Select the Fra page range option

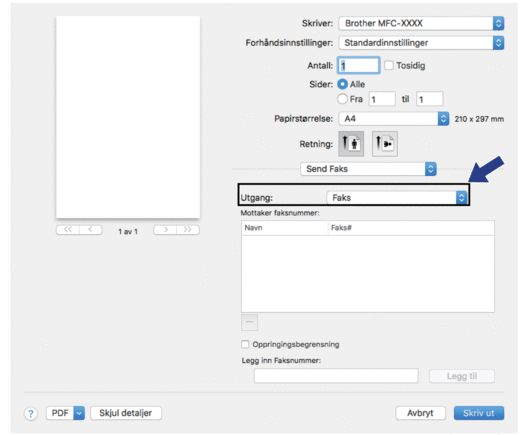point(342,99)
